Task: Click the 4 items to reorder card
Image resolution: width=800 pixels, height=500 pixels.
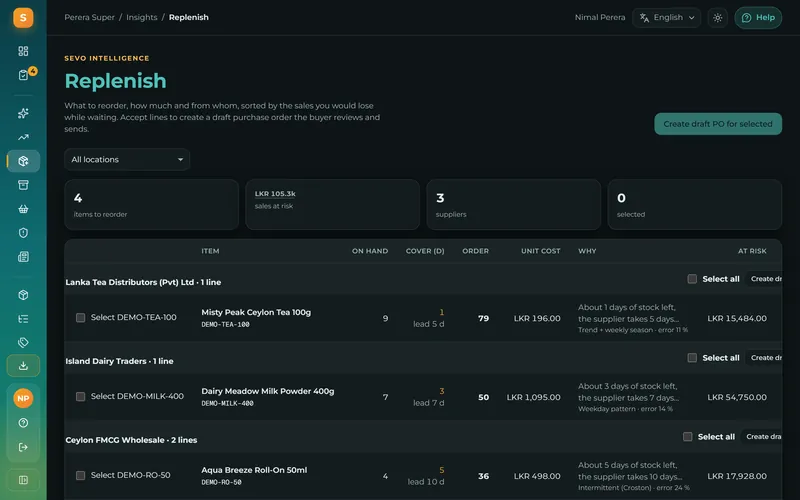Action: point(152,204)
